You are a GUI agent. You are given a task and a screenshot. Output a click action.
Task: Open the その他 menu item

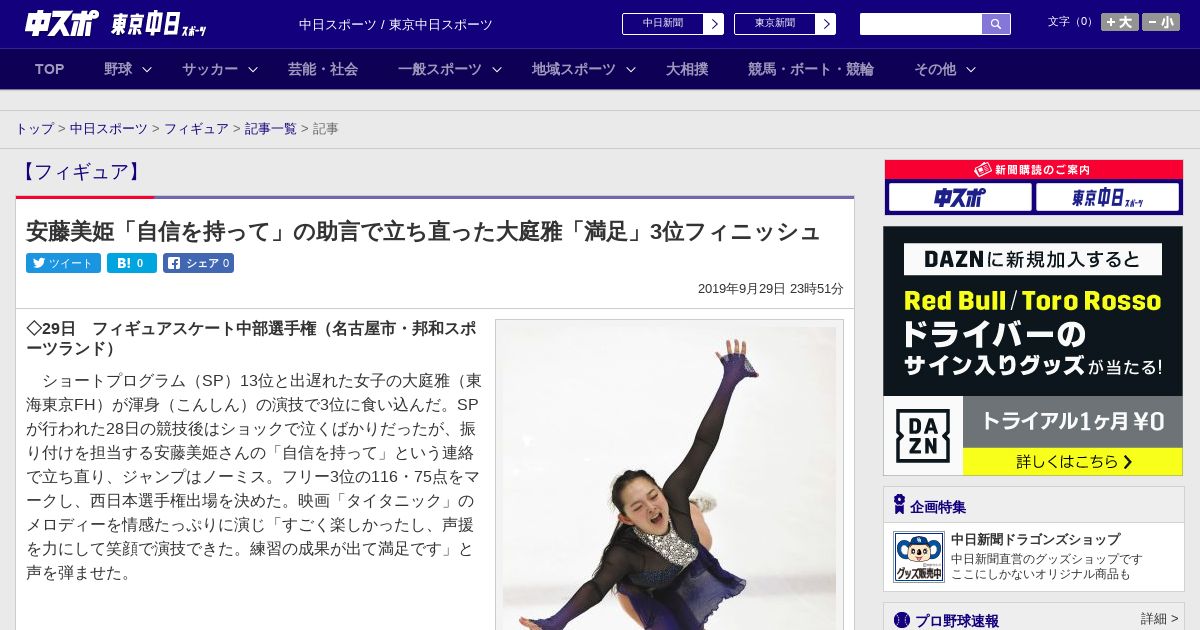click(x=935, y=69)
